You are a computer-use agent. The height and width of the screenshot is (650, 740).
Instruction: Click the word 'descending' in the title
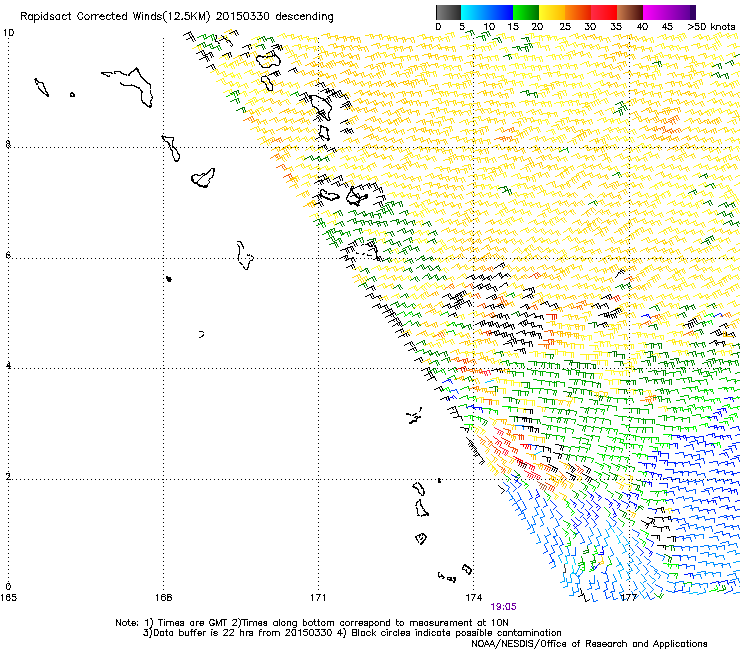pyautogui.click(x=304, y=17)
